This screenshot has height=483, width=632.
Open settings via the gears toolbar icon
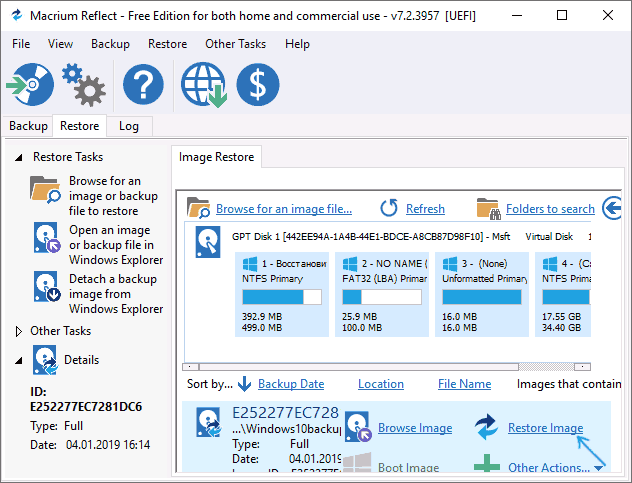click(83, 85)
